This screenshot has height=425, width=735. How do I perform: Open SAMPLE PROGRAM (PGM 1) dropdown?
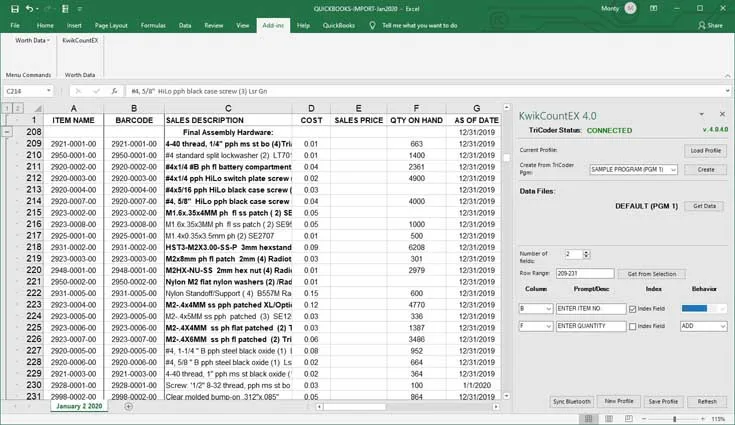point(633,169)
